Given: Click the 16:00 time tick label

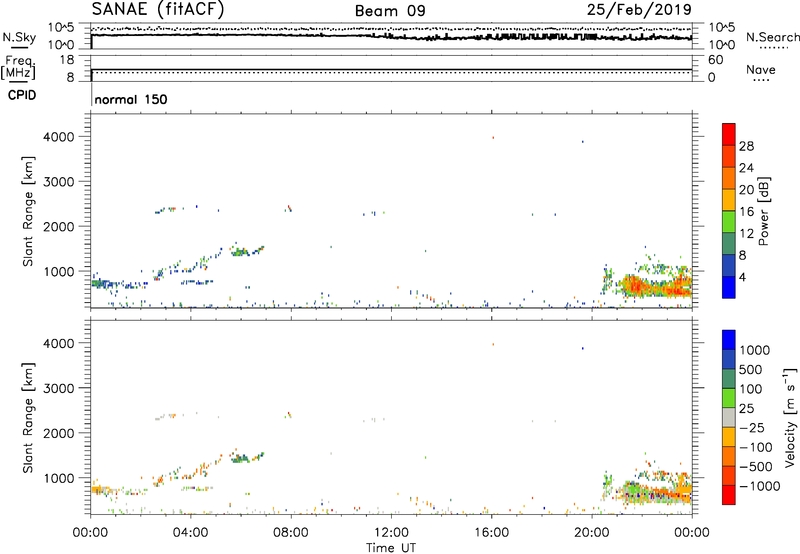Looking at the screenshot, I should click(x=491, y=533).
